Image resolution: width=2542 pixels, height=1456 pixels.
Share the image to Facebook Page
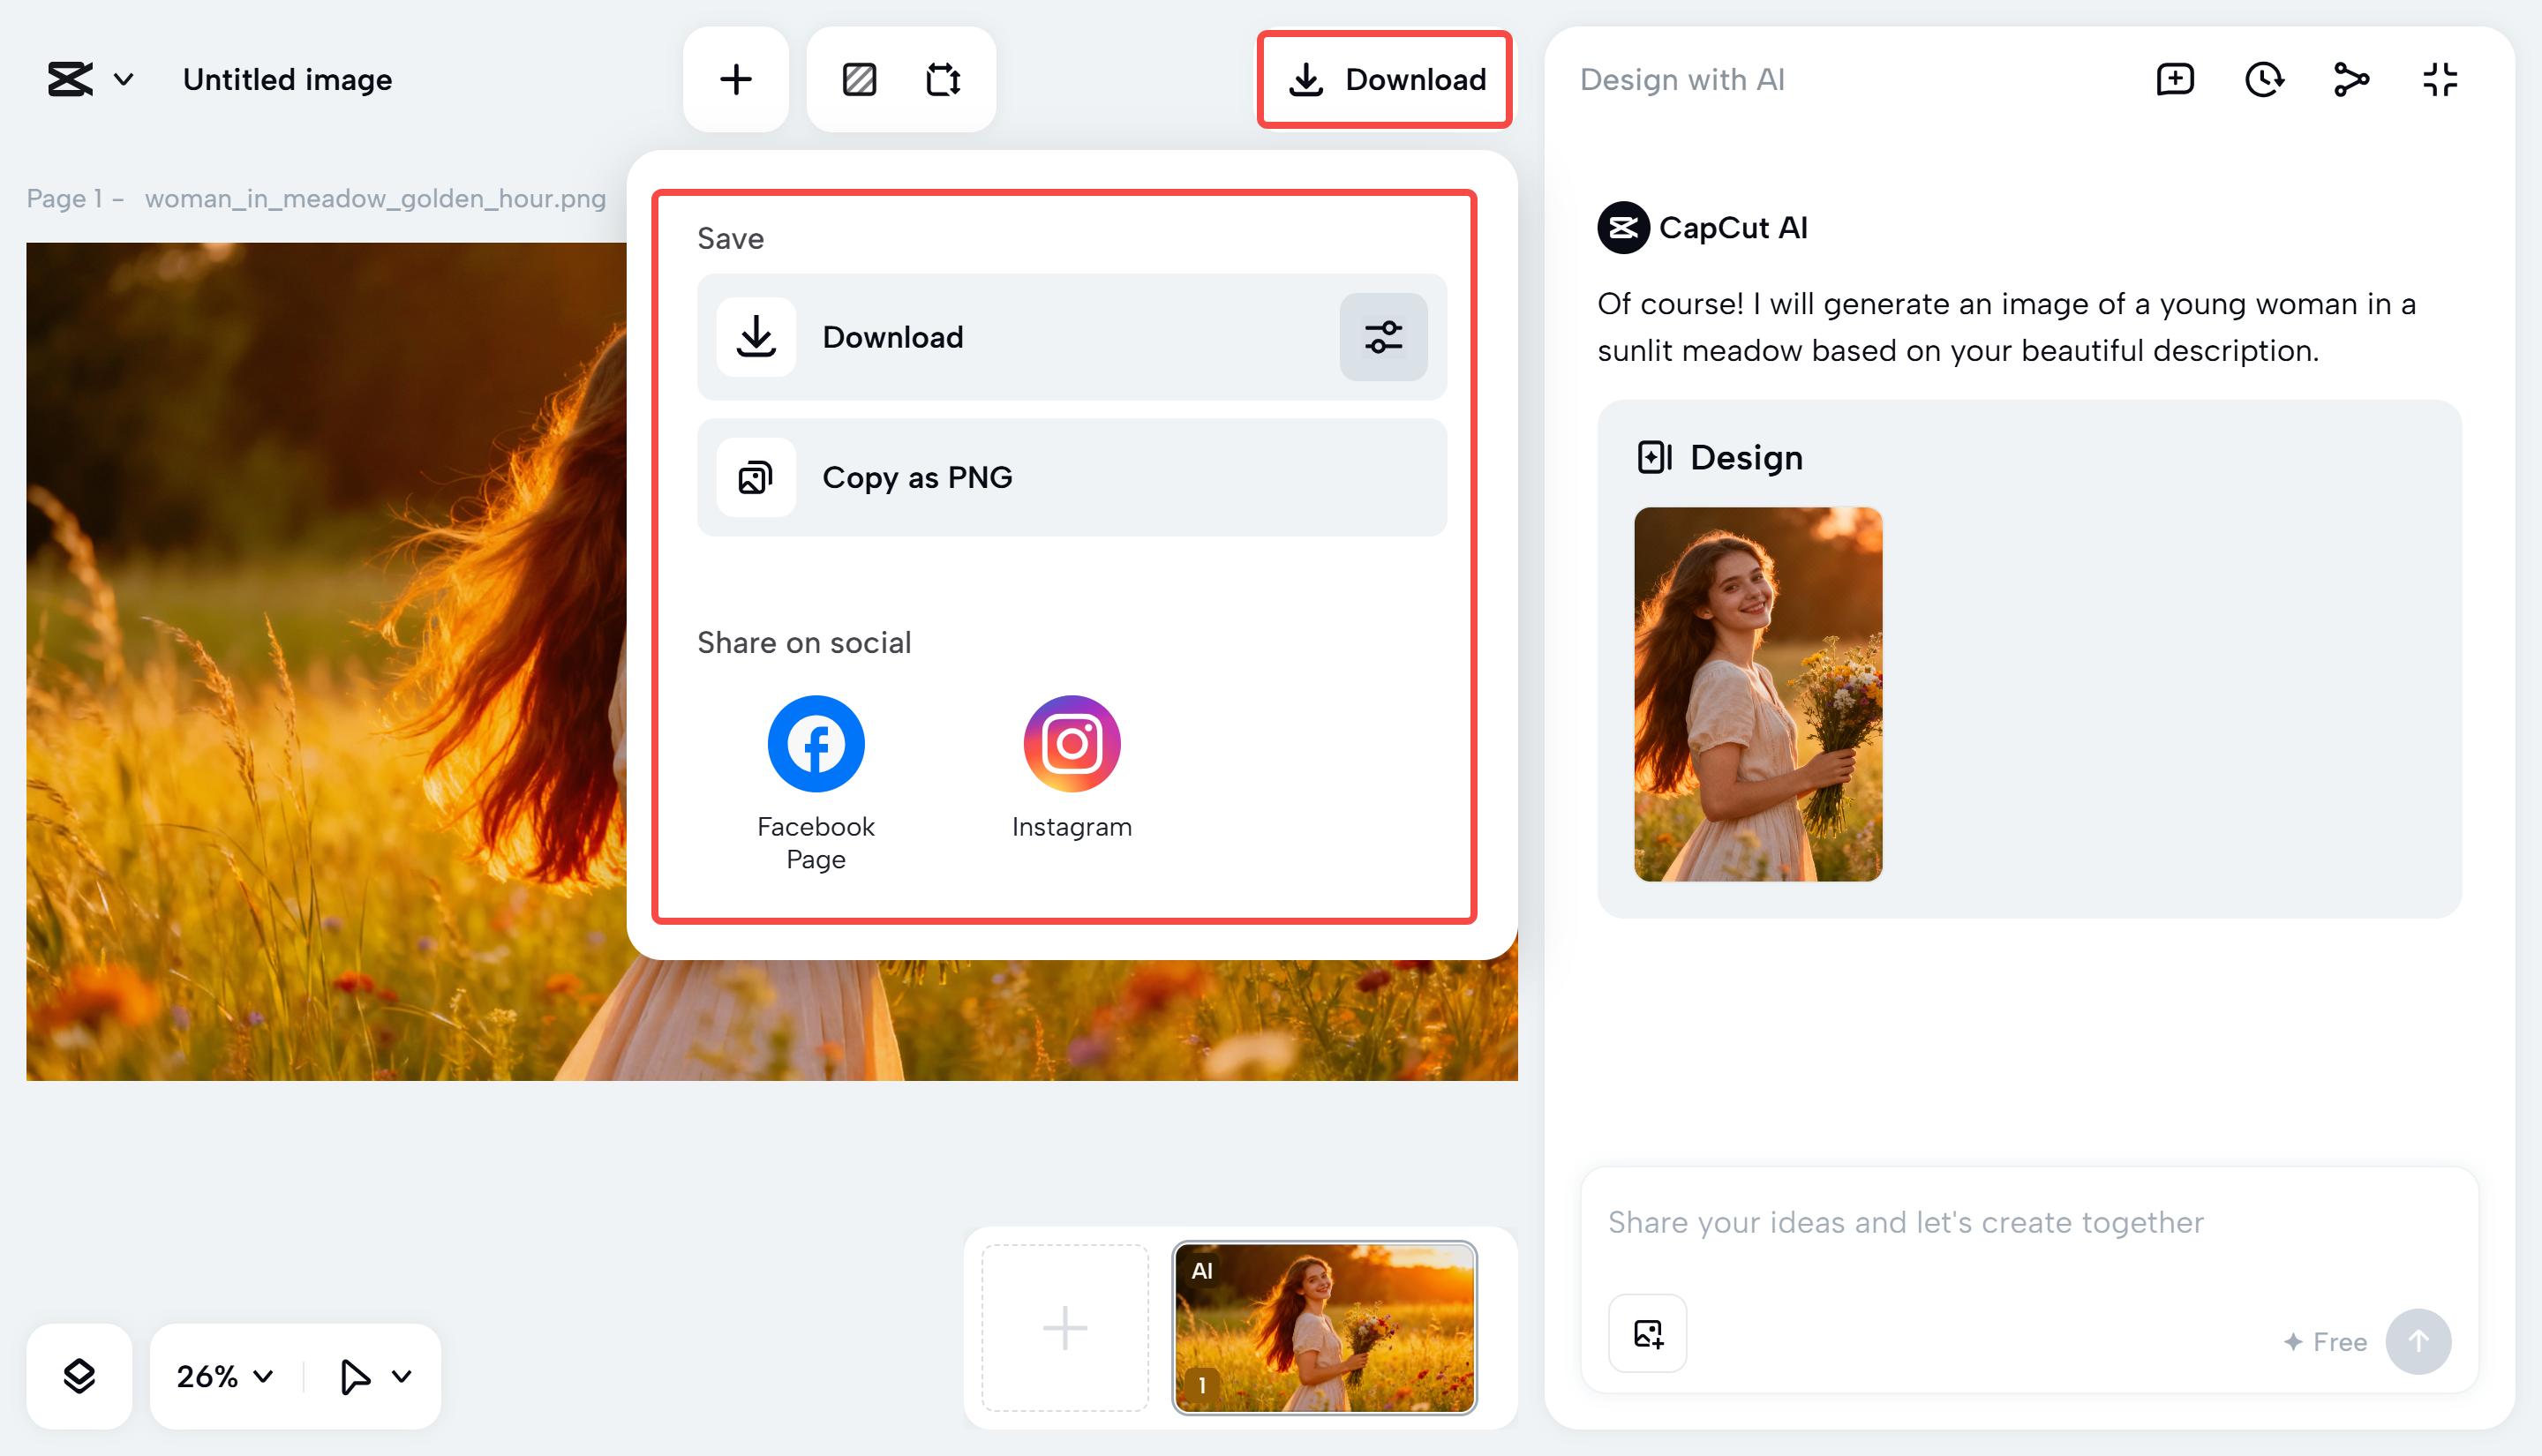pos(815,743)
